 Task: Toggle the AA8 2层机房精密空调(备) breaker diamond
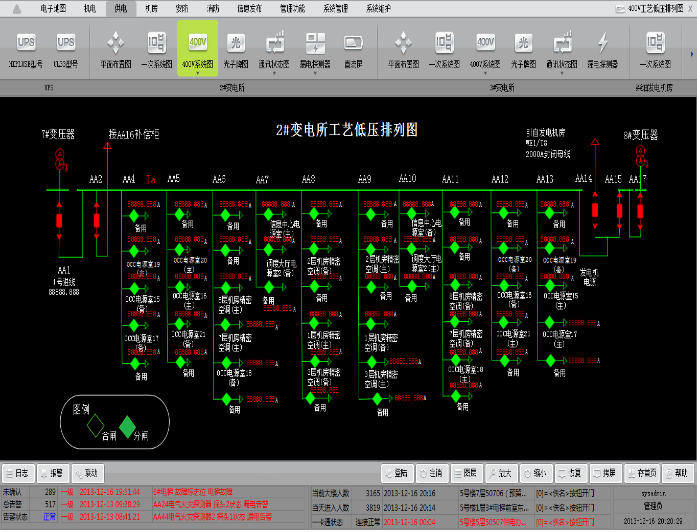tap(314, 249)
